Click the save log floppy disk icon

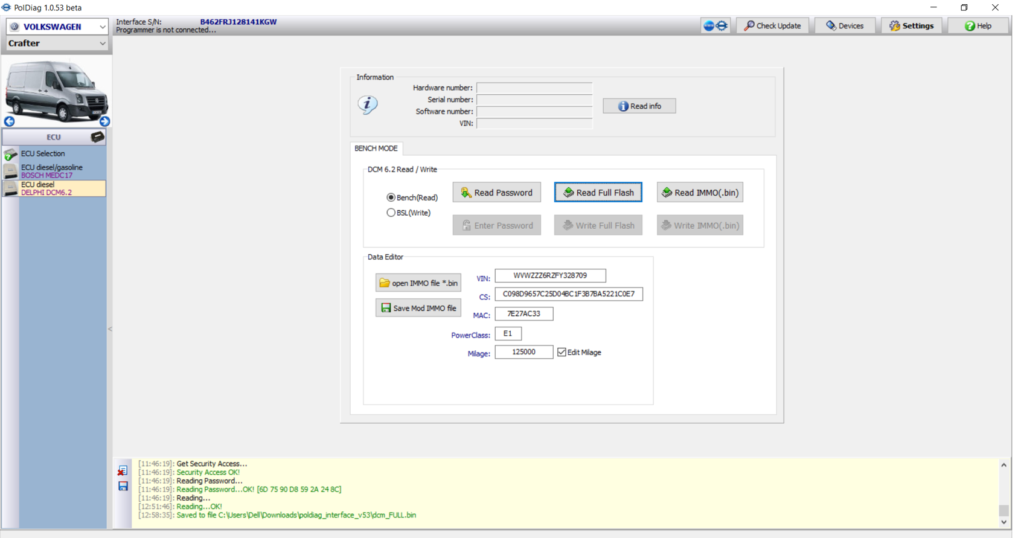coord(123,486)
